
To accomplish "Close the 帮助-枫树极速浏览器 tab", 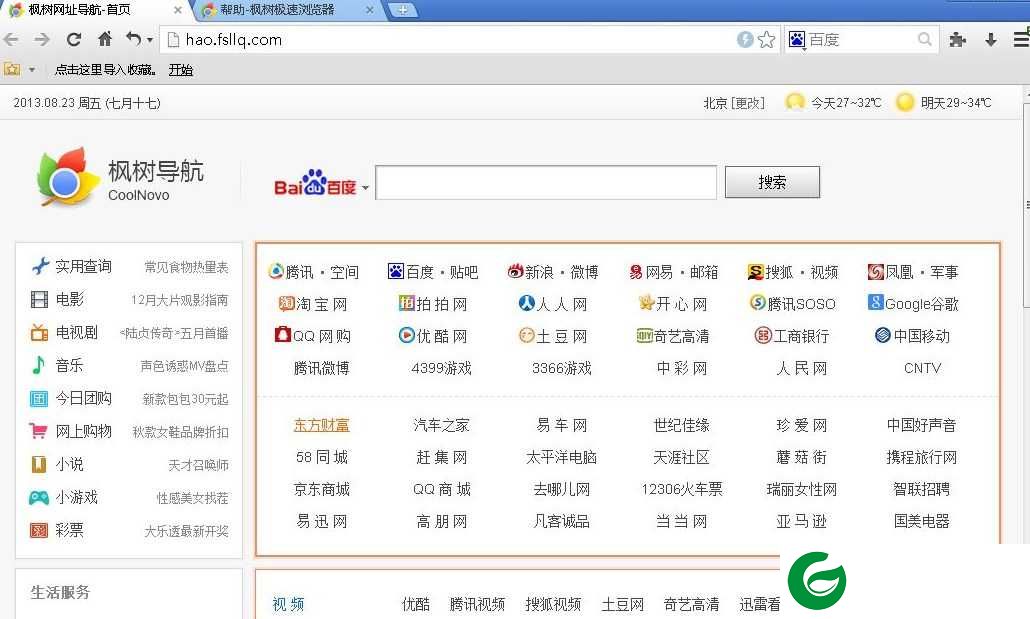I will pyautogui.click(x=370, y=10).
